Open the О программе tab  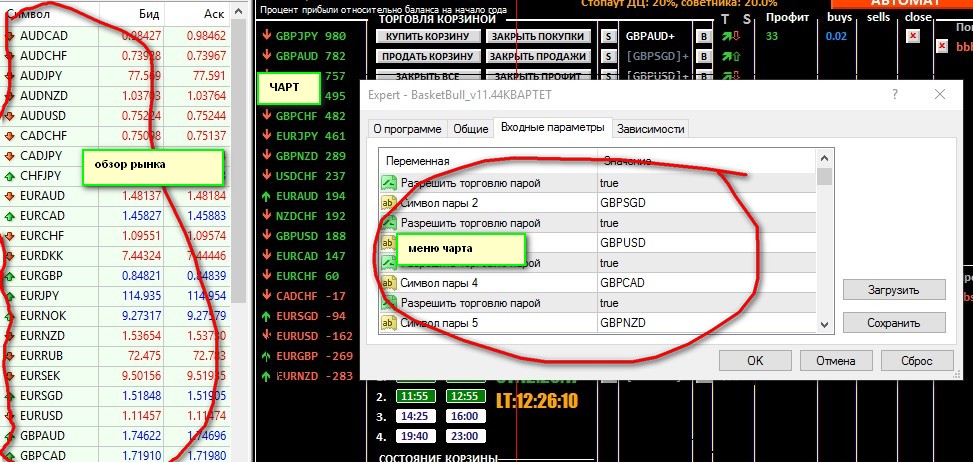tap(406, 129)
